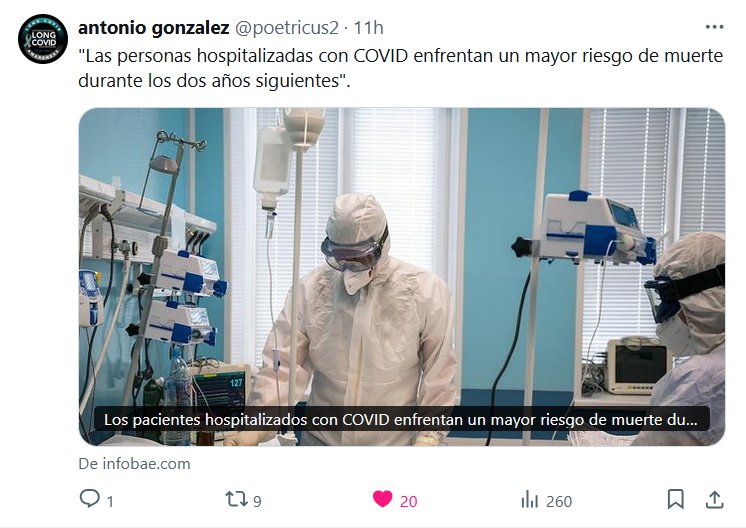The height and width of the screenshot is (528, 746).
Task: Open antonio gonzalez profile name
Action: click(x=154, y=28)
